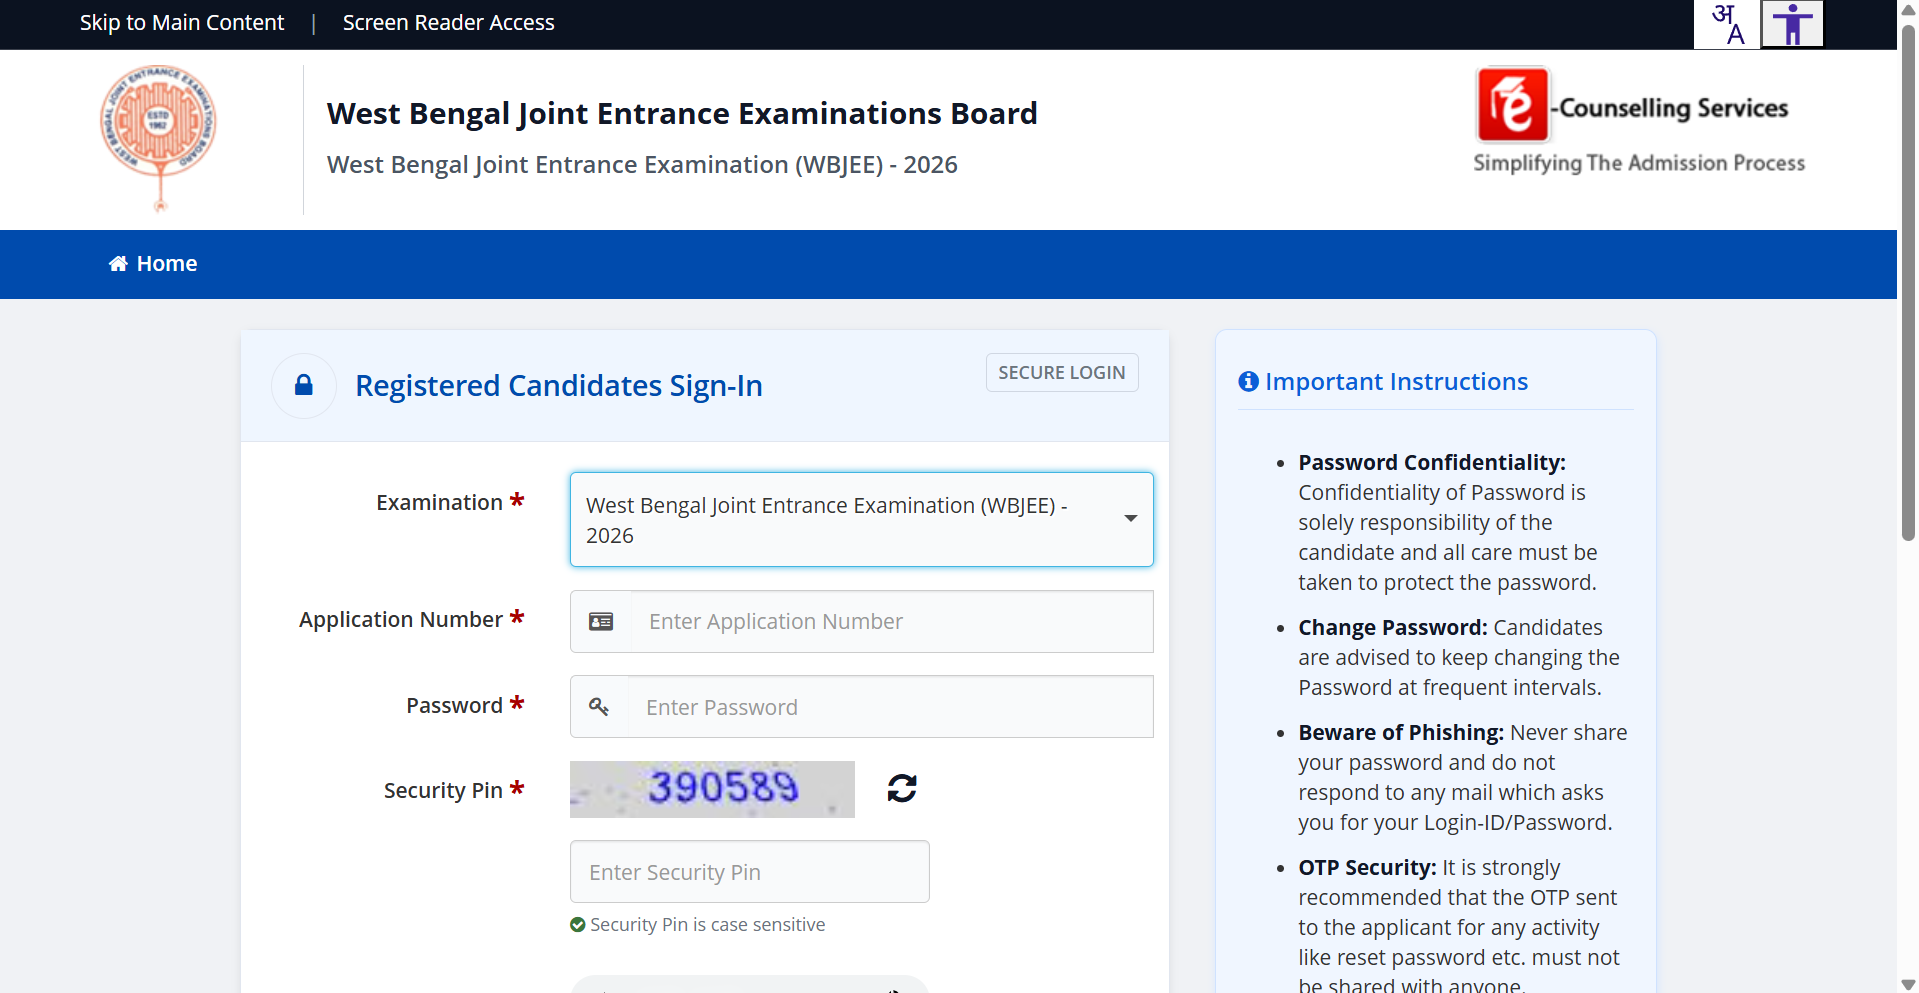This screenshot has width=1919, height=993.
Task: Open the Home menu item
Action: pyautogui.click(x=153, y=264)
